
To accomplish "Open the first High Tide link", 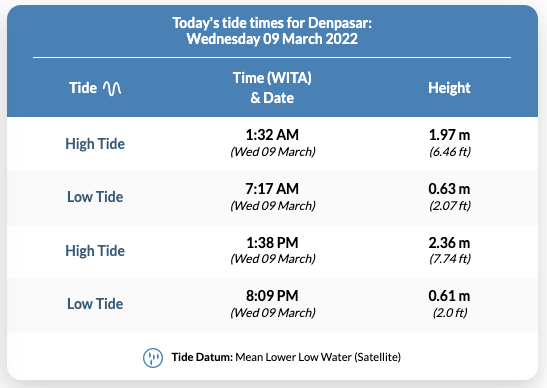I will pyautogui.click(x=95, y=144).
